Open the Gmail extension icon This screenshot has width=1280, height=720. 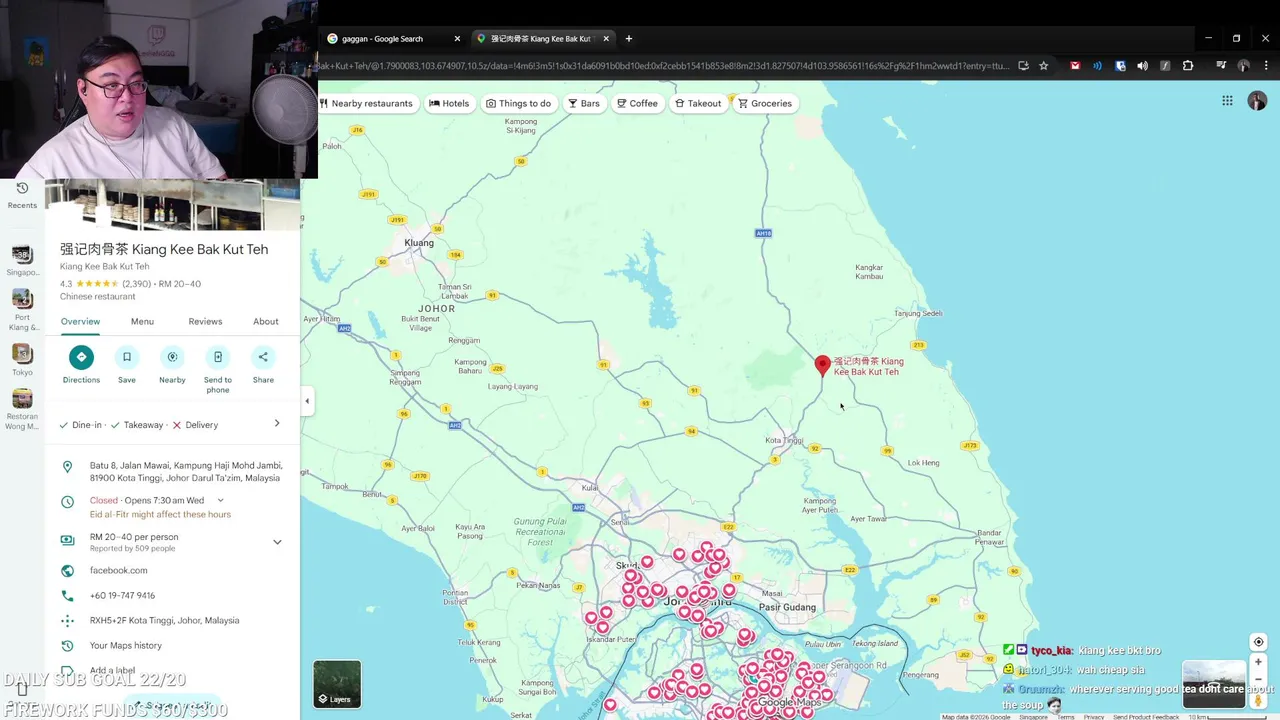click(x=1075, y=66)
